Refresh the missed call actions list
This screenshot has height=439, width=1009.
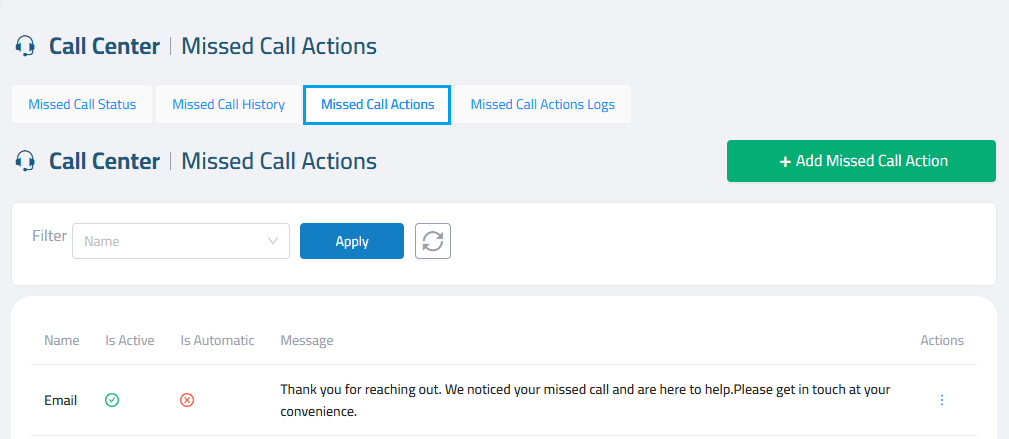(433, 241)
